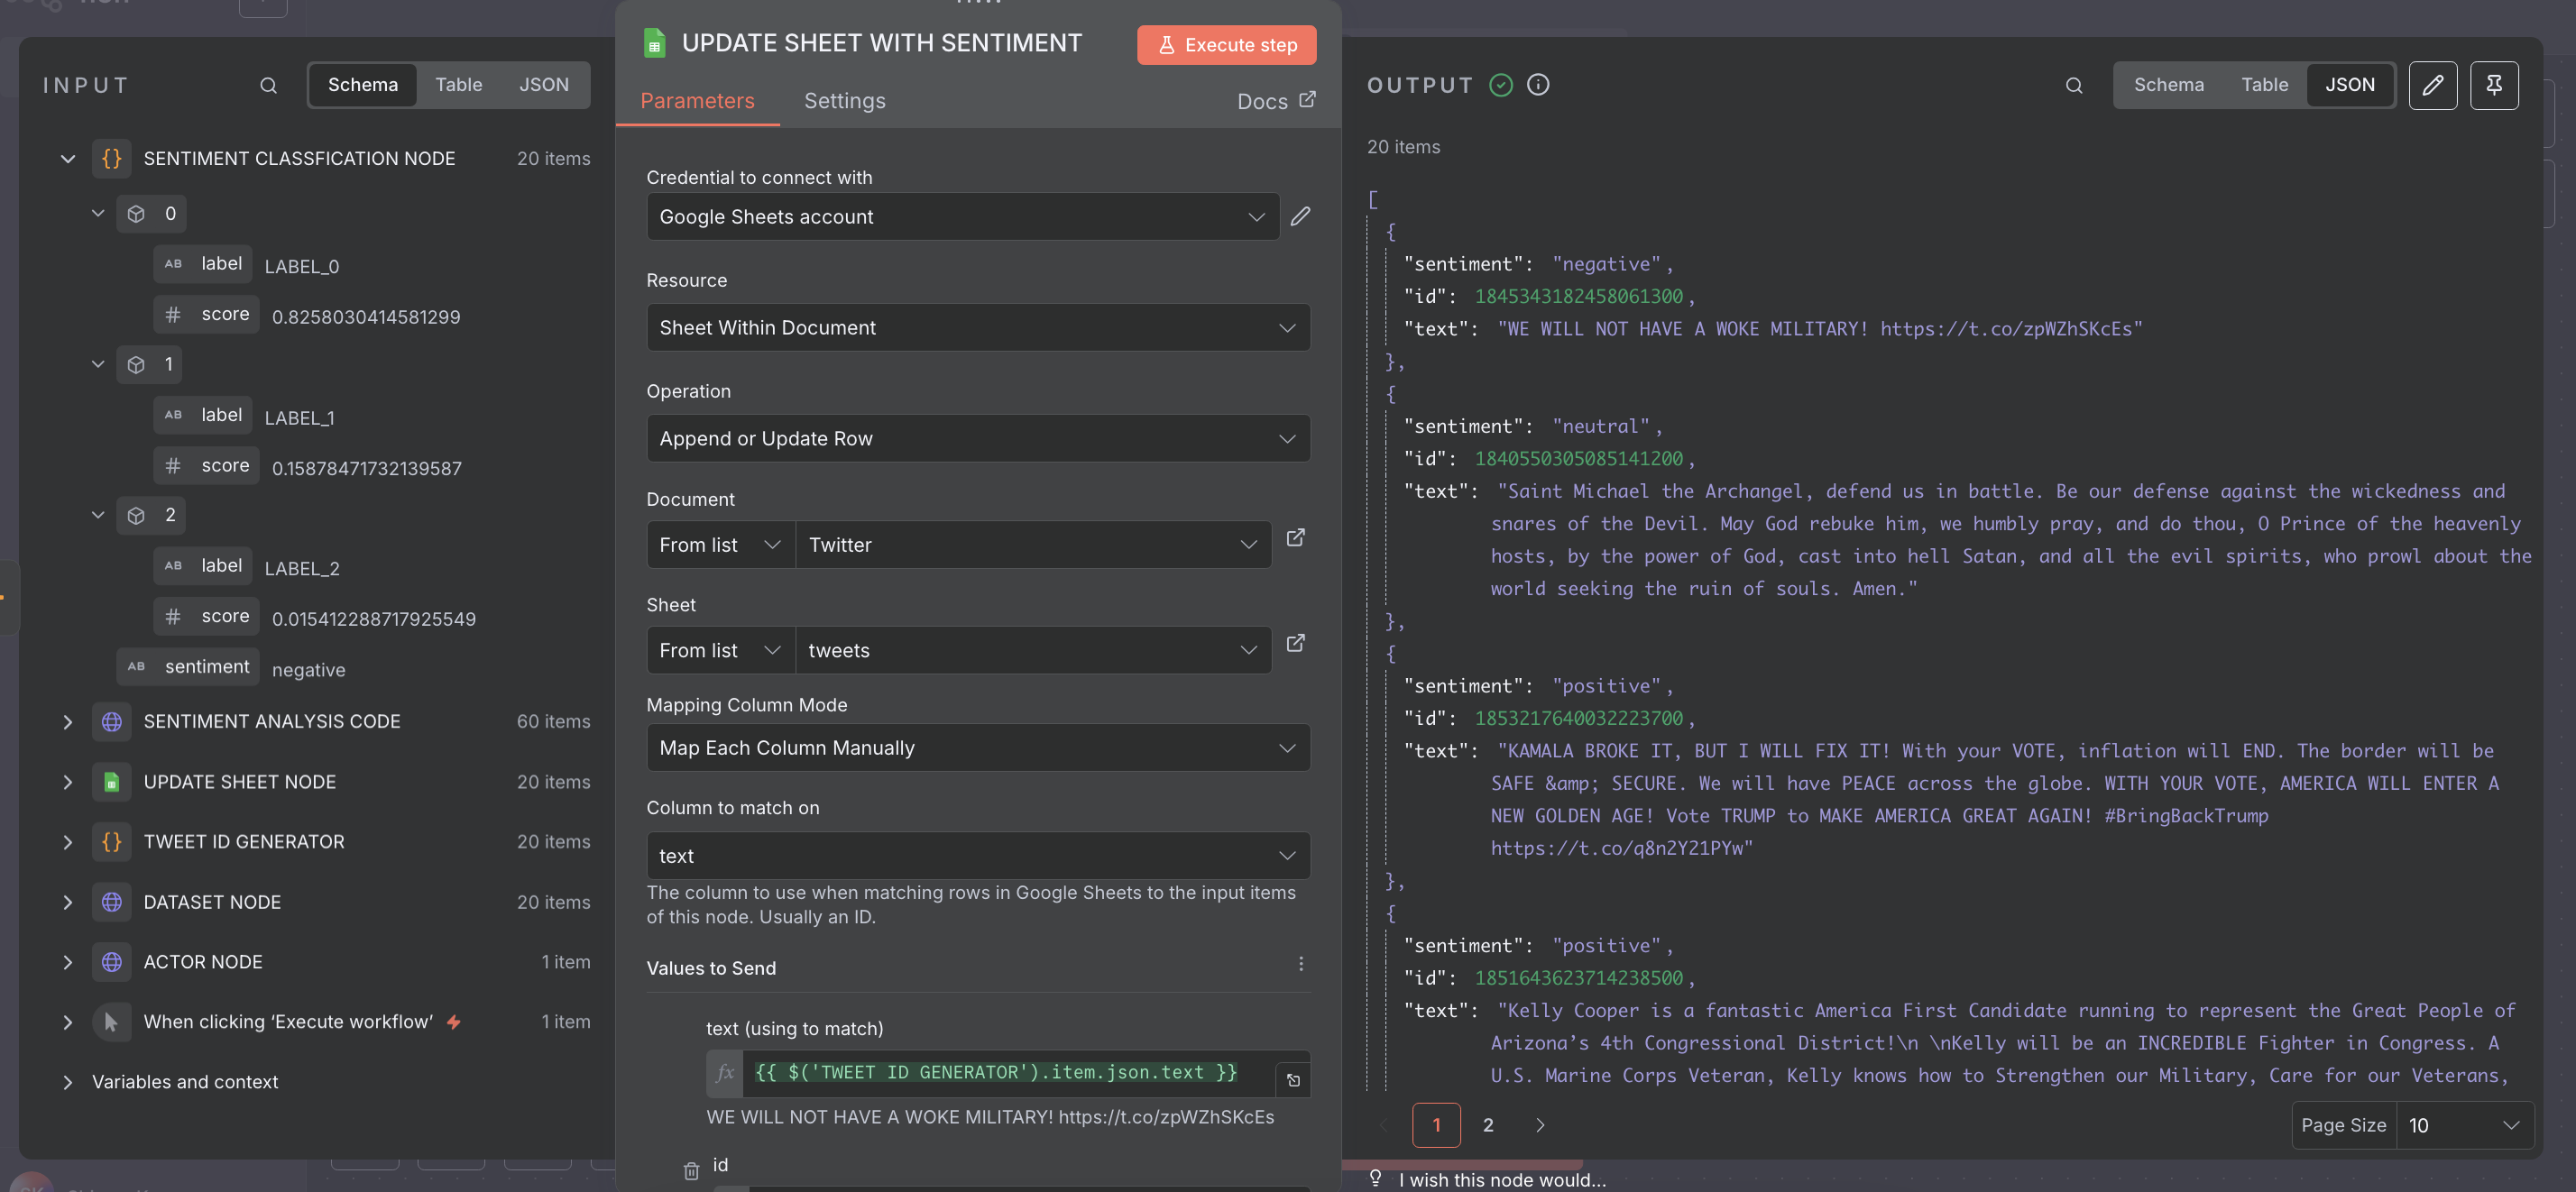Click the Execute step button

(x=1225, y=45)
